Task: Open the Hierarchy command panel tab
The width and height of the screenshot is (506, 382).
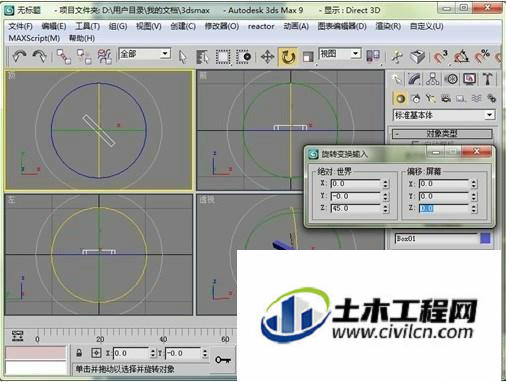Action: point(433,79)
